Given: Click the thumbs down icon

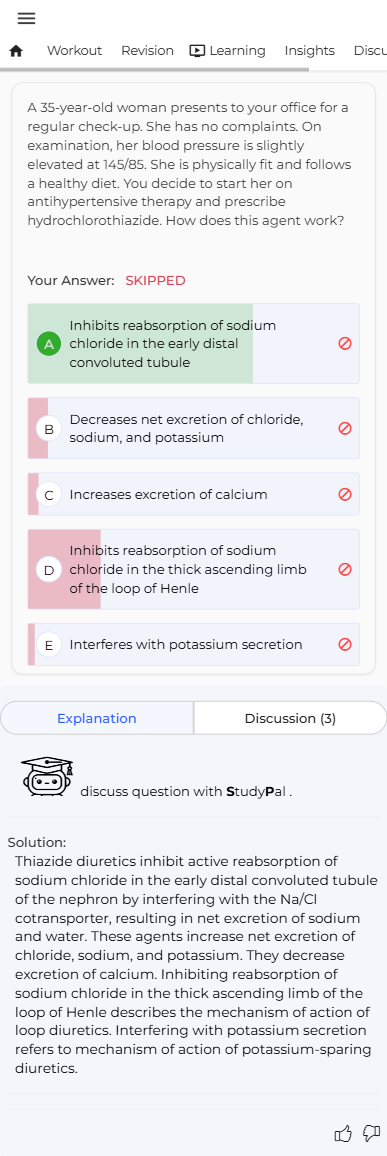Looking at the screenshot, I should 372,1132.
